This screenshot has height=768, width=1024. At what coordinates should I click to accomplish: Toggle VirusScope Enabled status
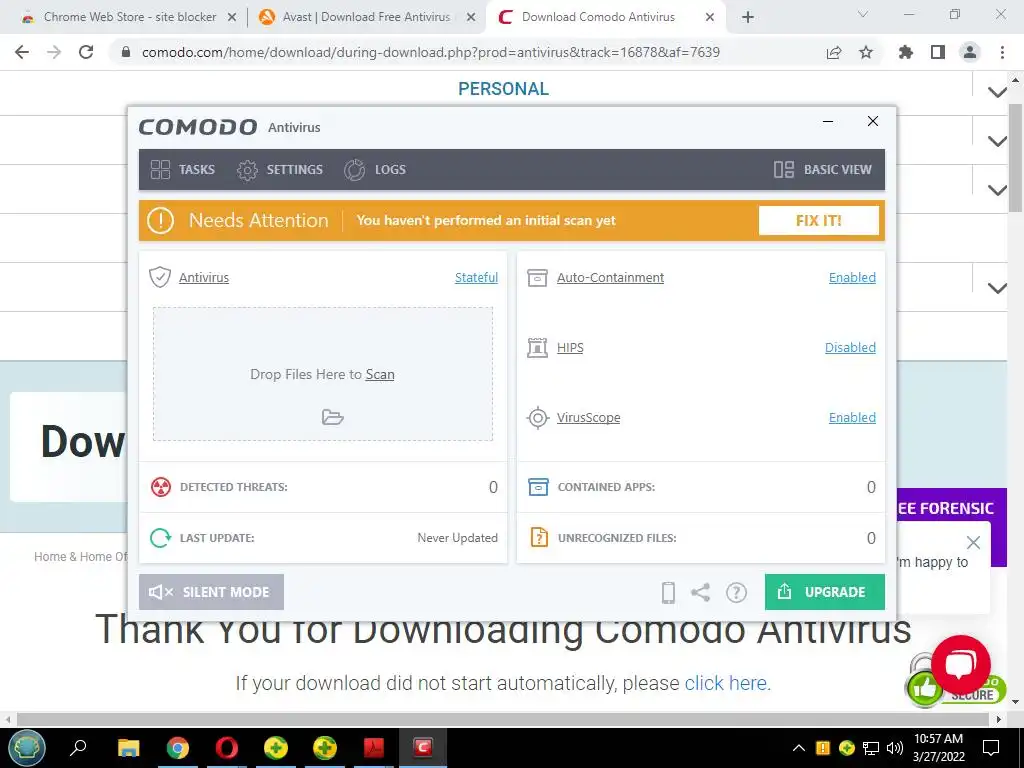pos(852,417)
